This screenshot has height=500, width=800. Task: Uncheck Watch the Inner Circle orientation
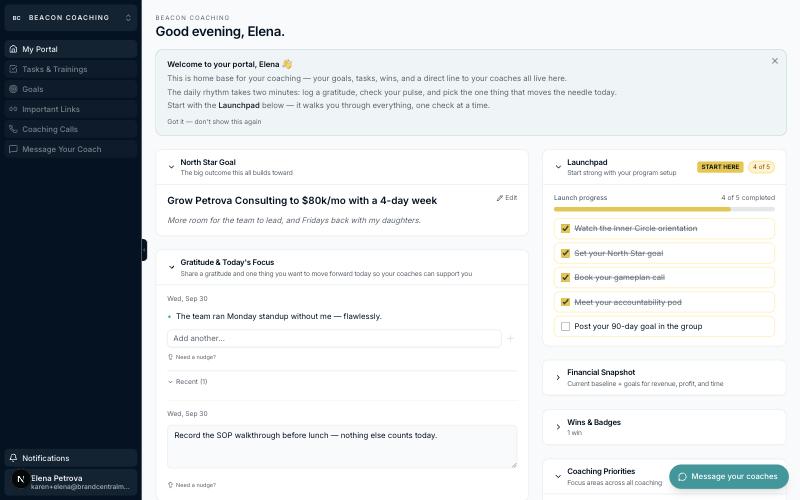(565, 228)
